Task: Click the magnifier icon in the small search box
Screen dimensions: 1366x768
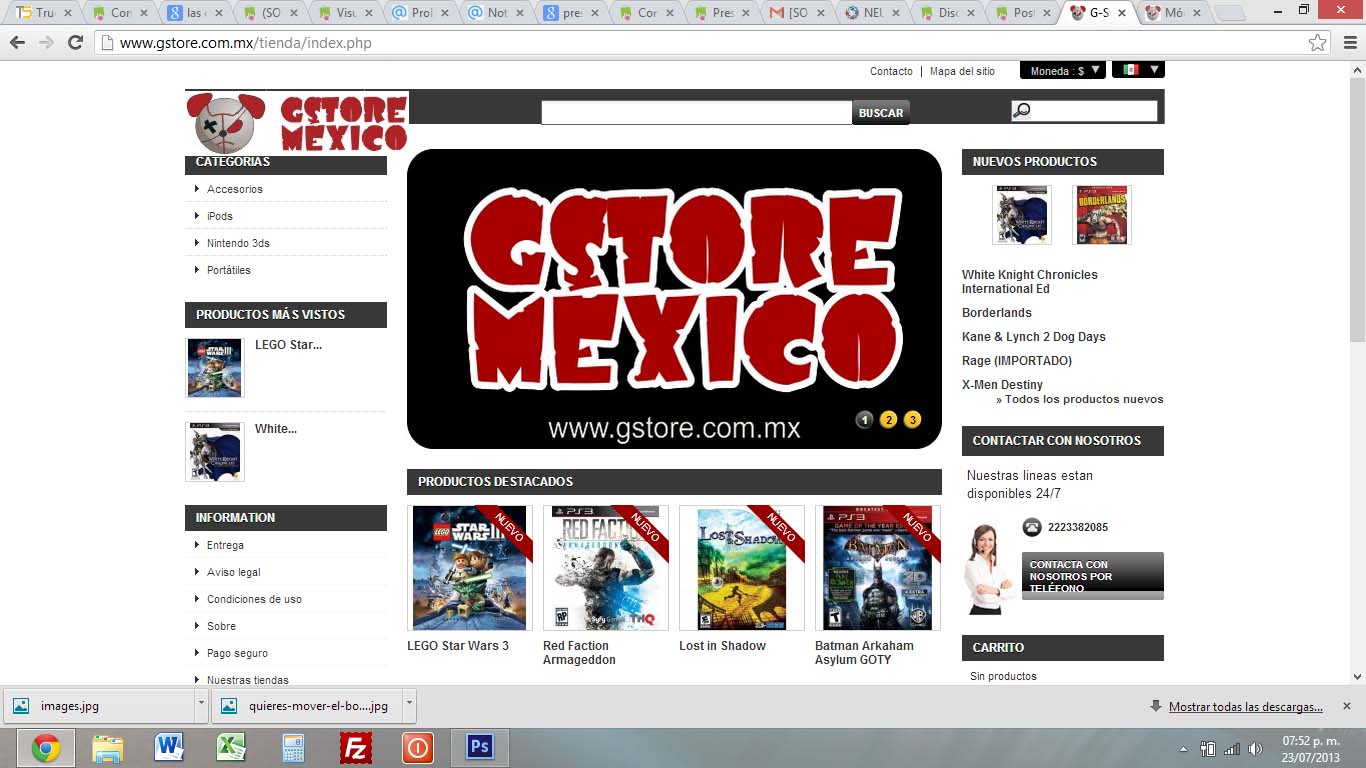Action: [x=1021, y=110]
